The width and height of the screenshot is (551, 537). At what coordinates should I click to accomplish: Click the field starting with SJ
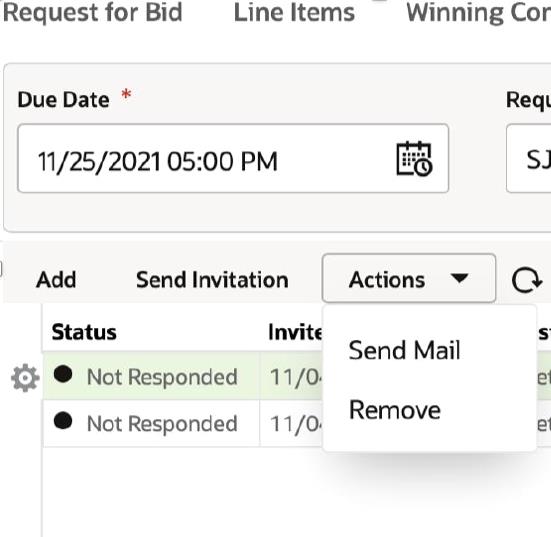tap(529, 158)
